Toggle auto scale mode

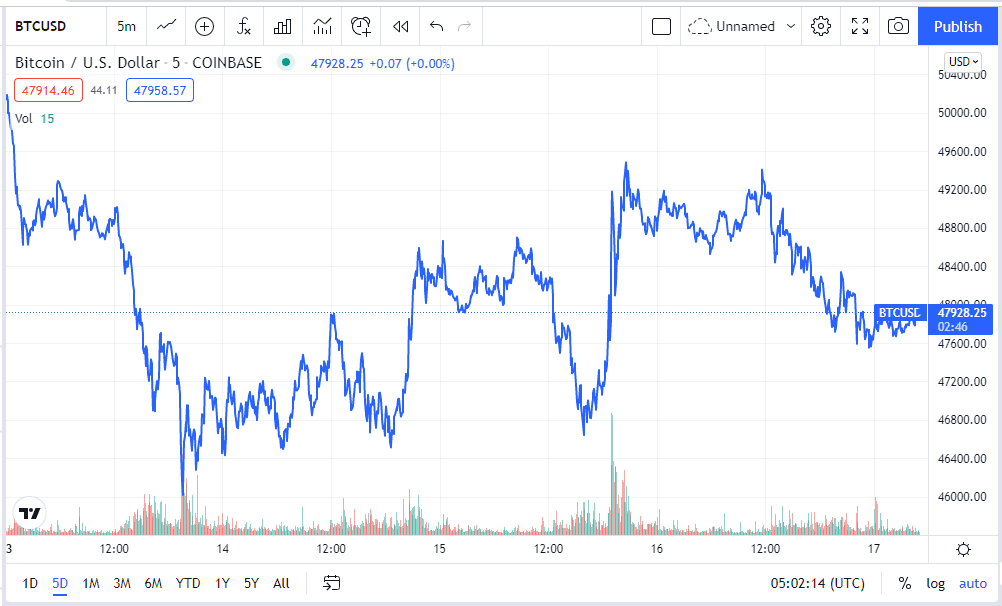point(972,583)
